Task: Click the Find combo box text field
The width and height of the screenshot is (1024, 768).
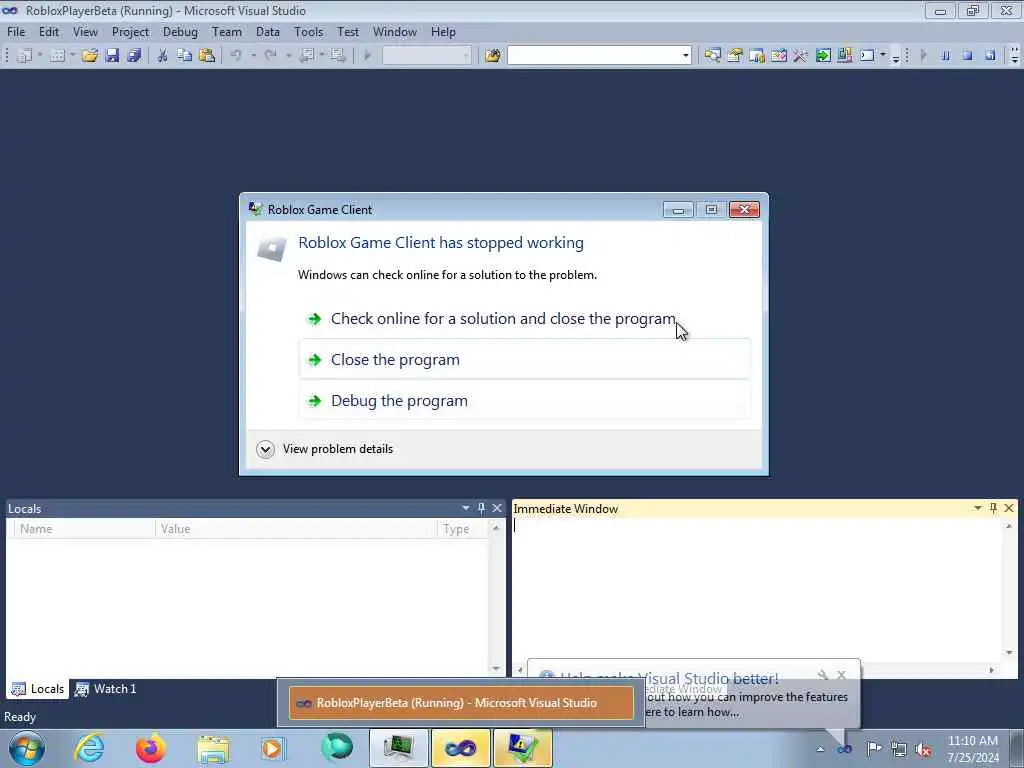Action: click(x=594, y=56)
